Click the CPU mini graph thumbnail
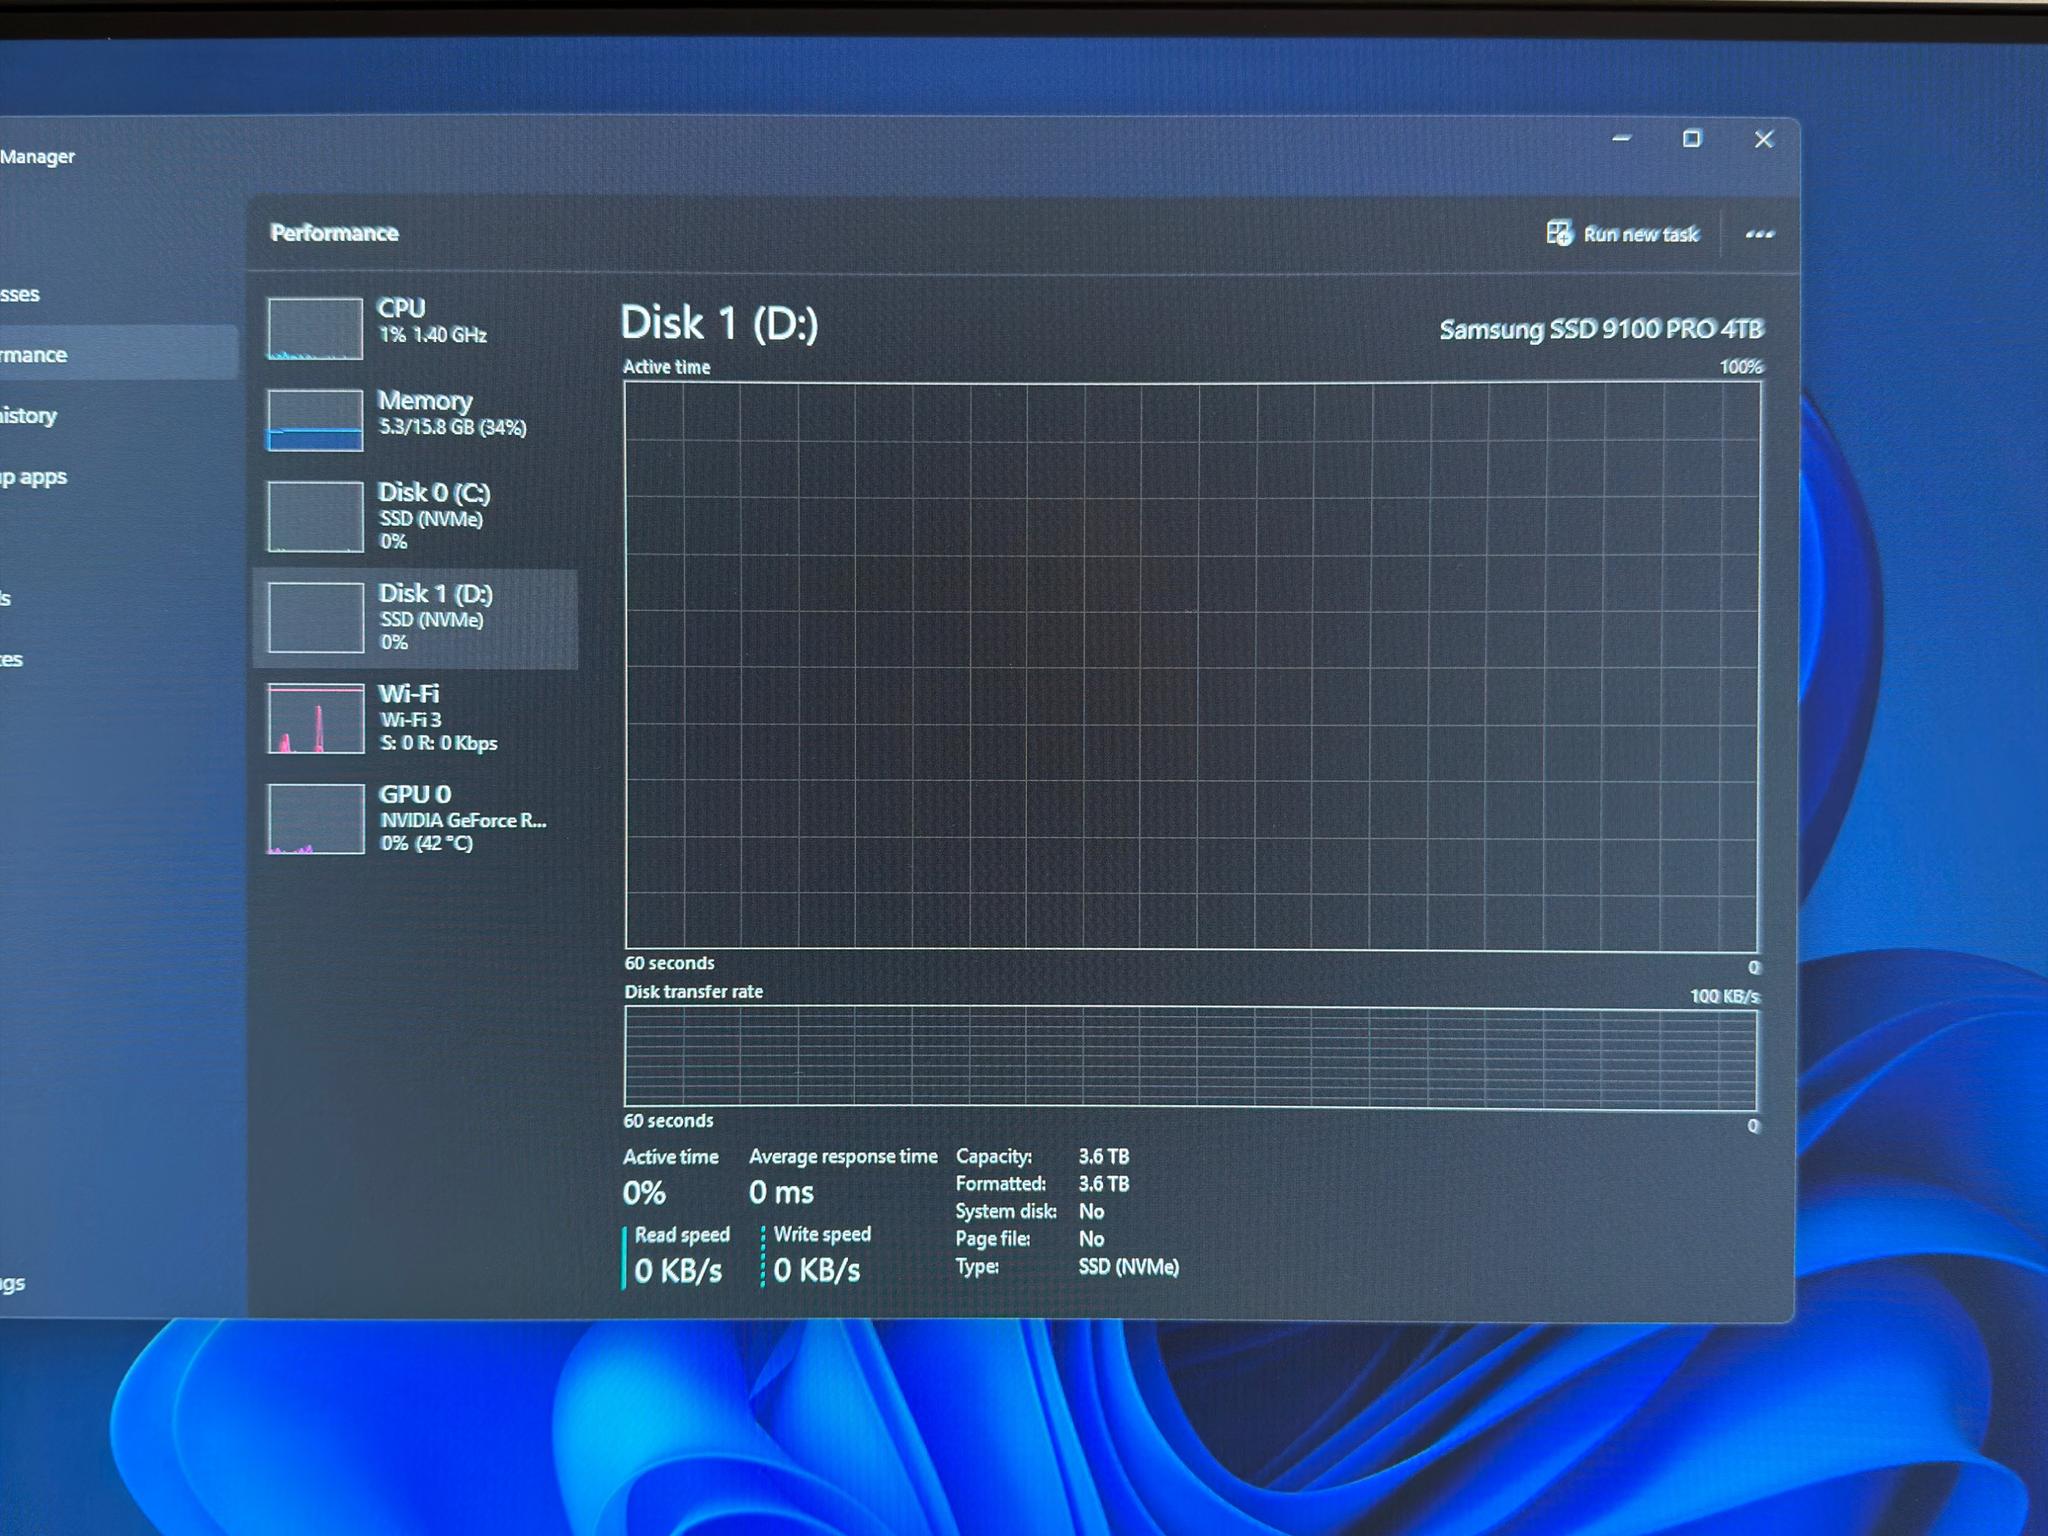Viewport: 2048px width, 1536px height. (315, 328)
